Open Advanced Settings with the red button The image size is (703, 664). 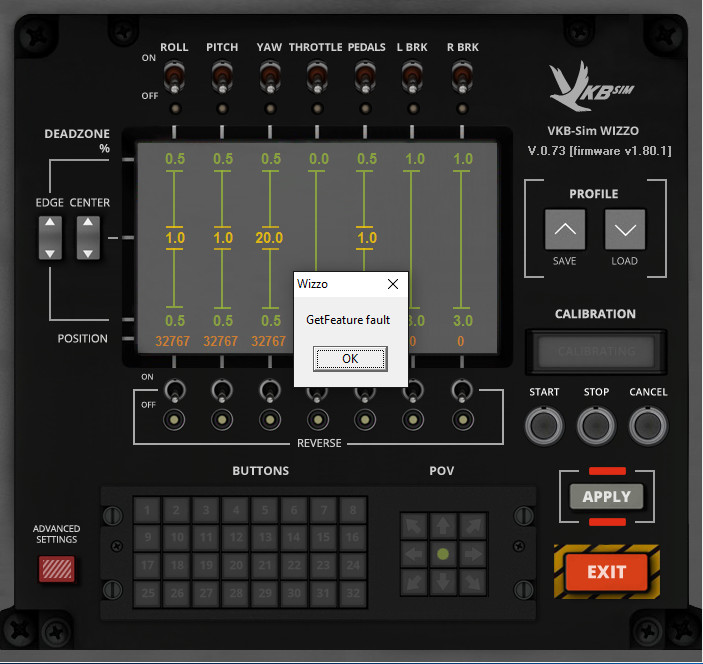tap(56, 568)
